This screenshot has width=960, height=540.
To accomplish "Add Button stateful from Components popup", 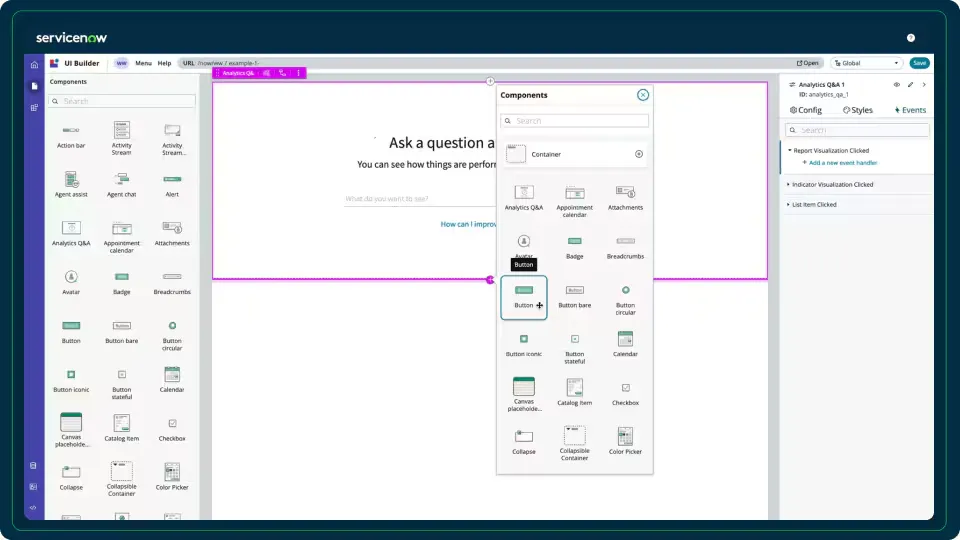I will click(x=574, y=349).
